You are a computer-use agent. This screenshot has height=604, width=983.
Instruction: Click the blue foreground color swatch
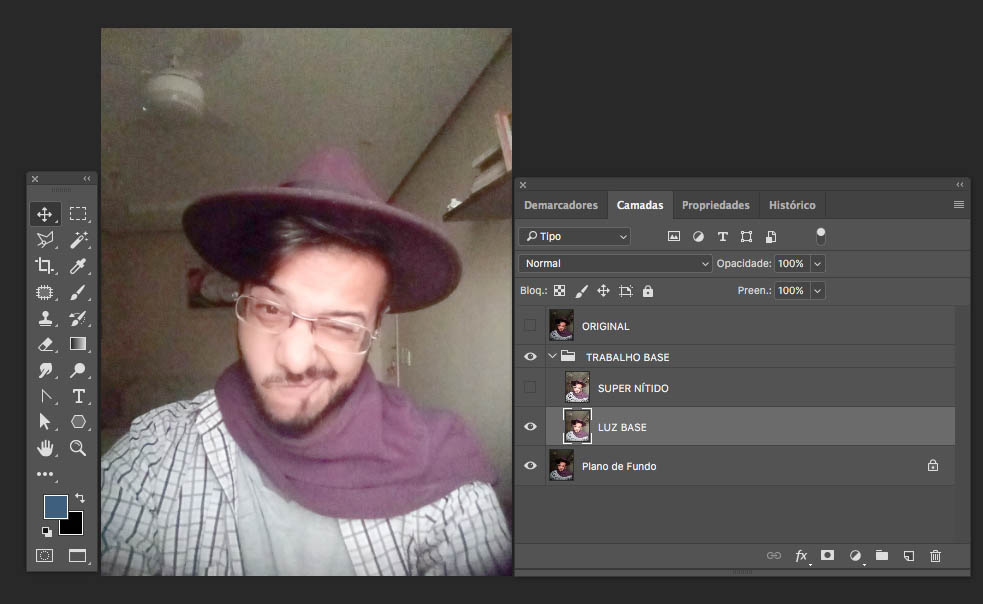pos(55,506)
